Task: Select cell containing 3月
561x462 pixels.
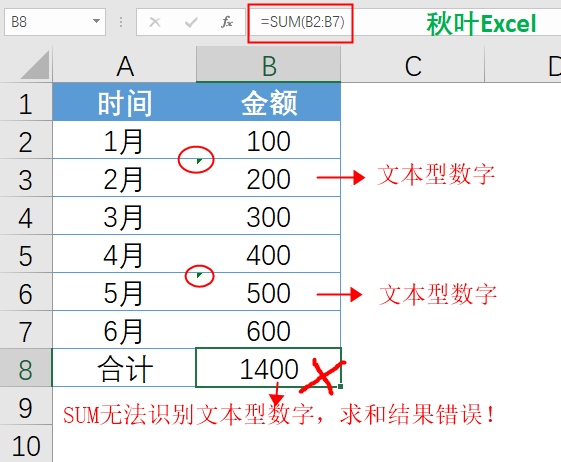Action: (125, 216)
